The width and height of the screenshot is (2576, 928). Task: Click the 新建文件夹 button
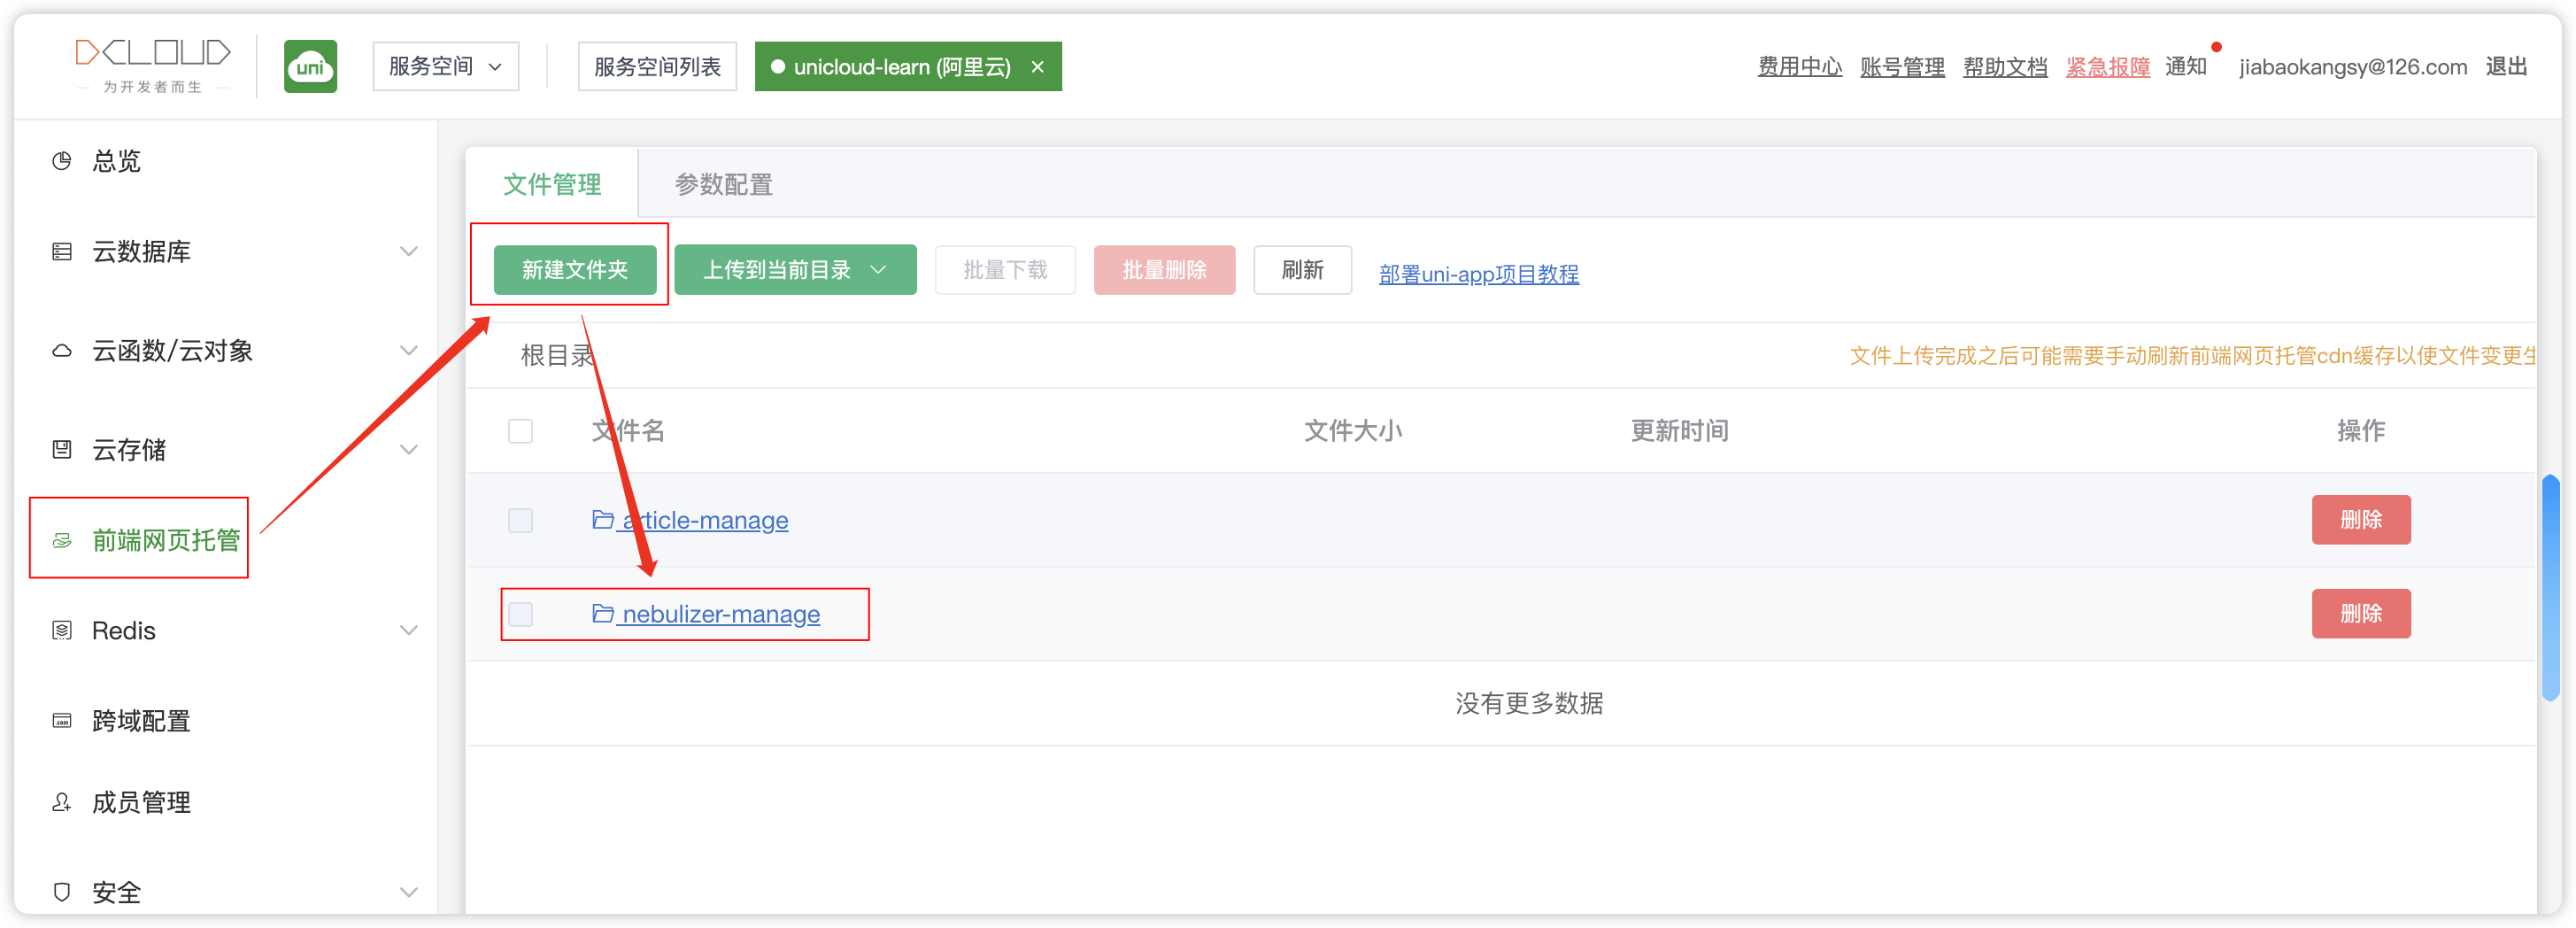574,270
